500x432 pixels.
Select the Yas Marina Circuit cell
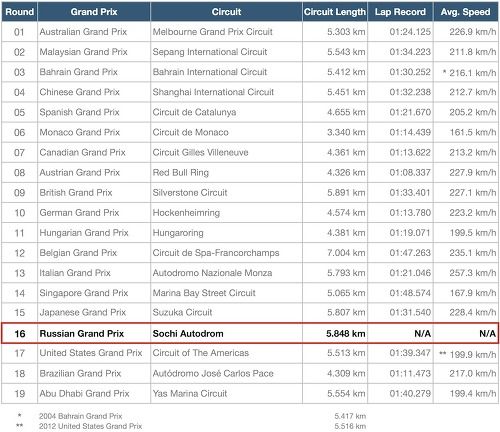pyautogui.click(x=226, y=393)
